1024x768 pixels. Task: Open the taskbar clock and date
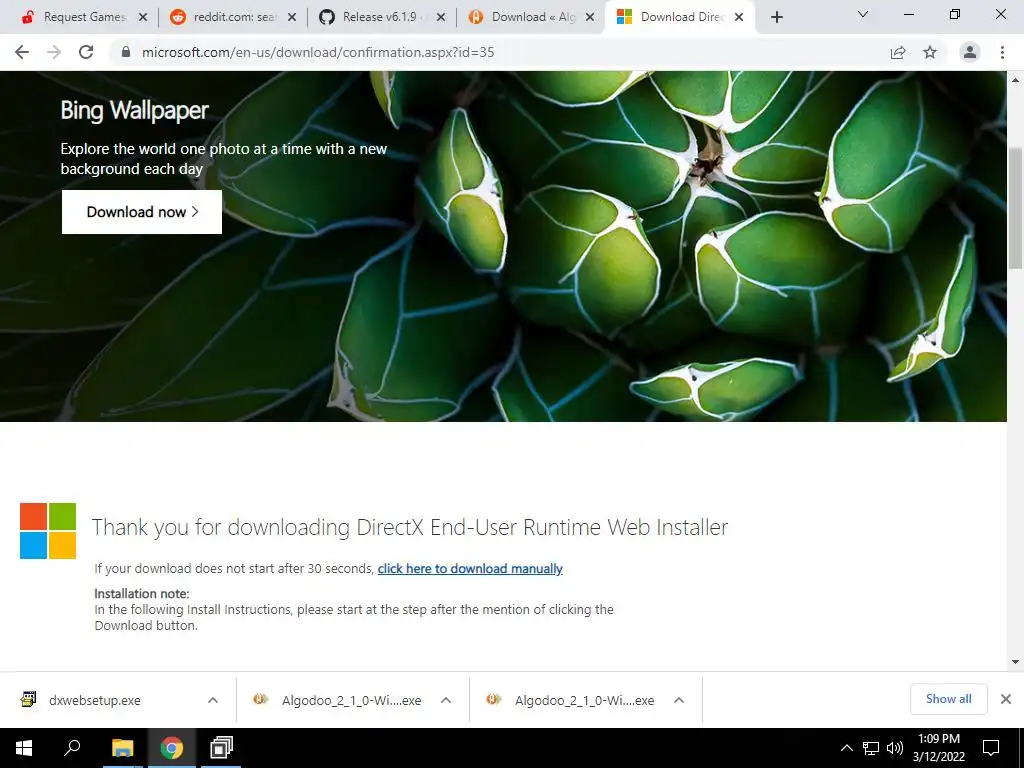point(939,748)
